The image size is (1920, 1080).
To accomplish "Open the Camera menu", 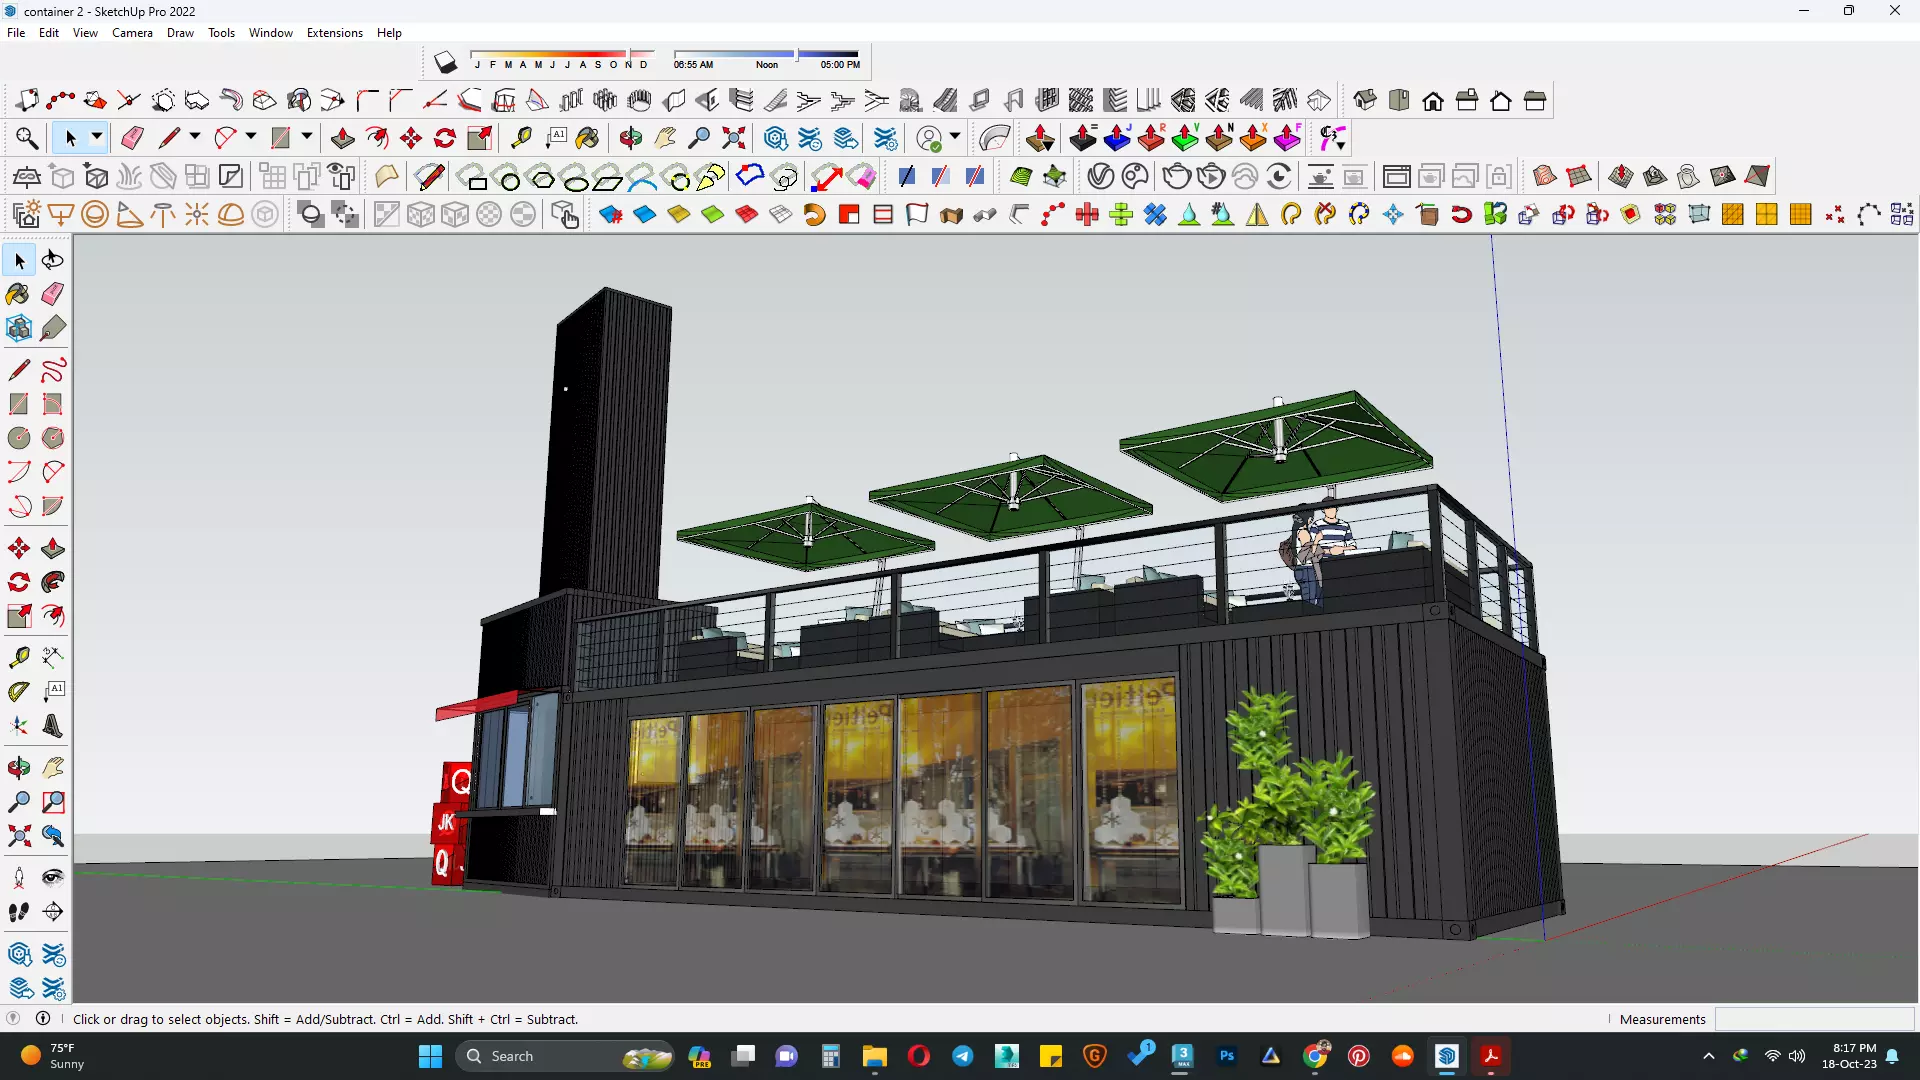I will pyautogui.click(x=132, y=33).
